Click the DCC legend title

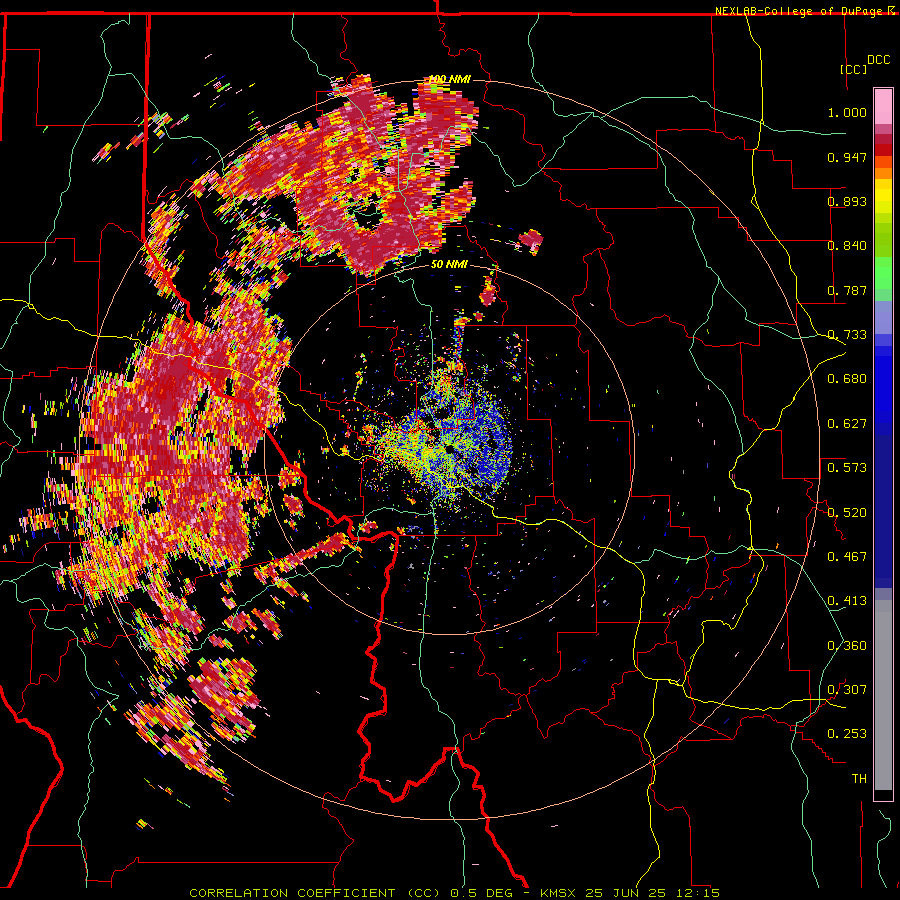[x=879, y=60]
